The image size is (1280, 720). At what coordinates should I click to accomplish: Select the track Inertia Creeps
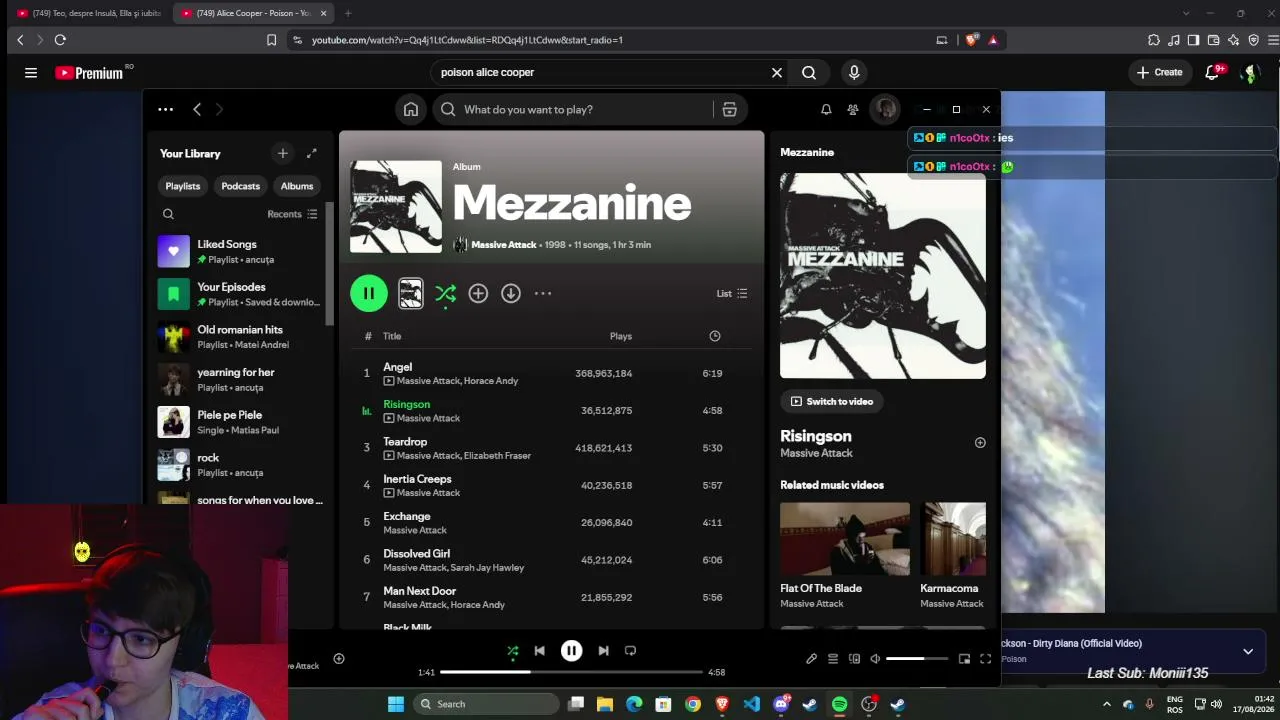[552, 485]
